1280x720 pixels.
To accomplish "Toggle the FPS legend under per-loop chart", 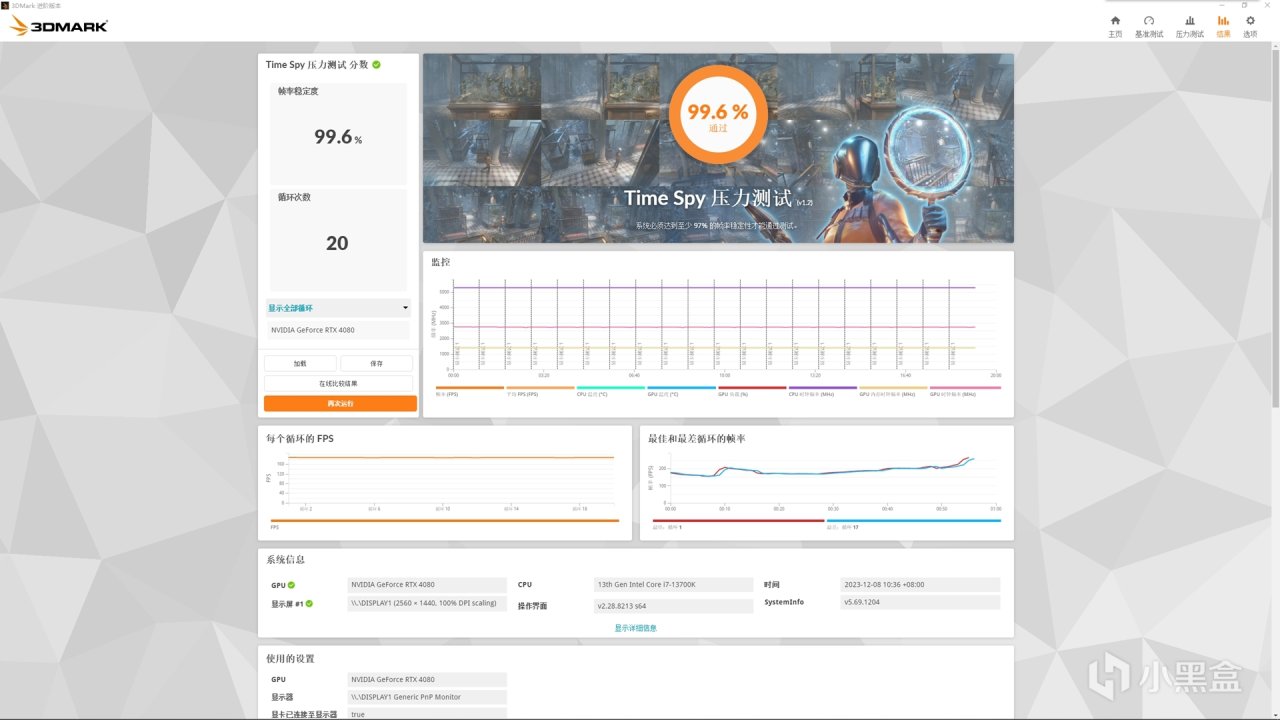I will point(444,521).
